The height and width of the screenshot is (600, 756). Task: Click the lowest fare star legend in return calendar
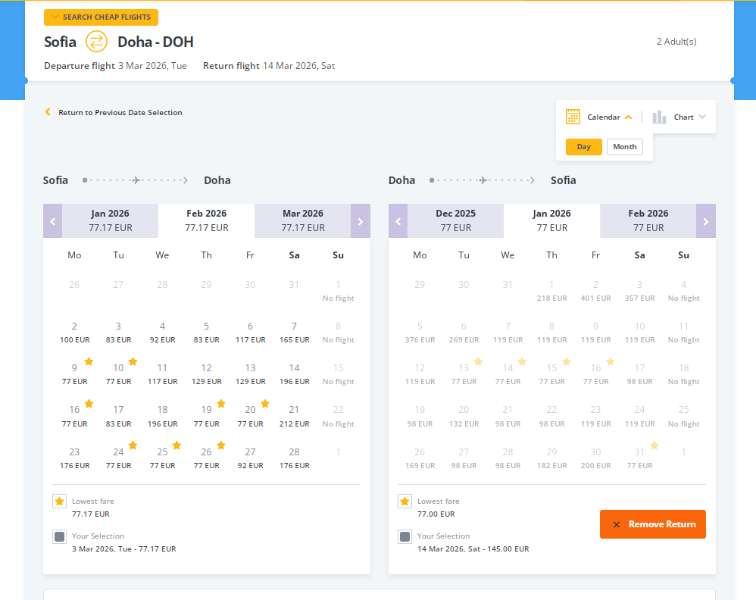pyautogui.click(x=405, y=501)
